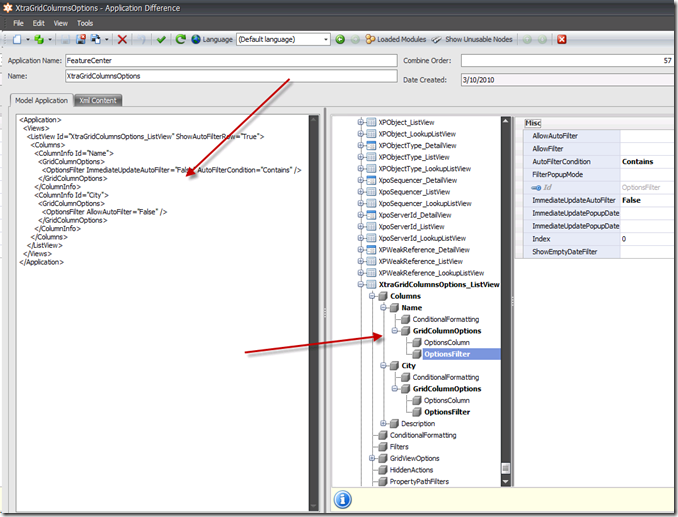
Task: Expand the Description tree node
Action: pyautogui.click(x=382, y=423)
